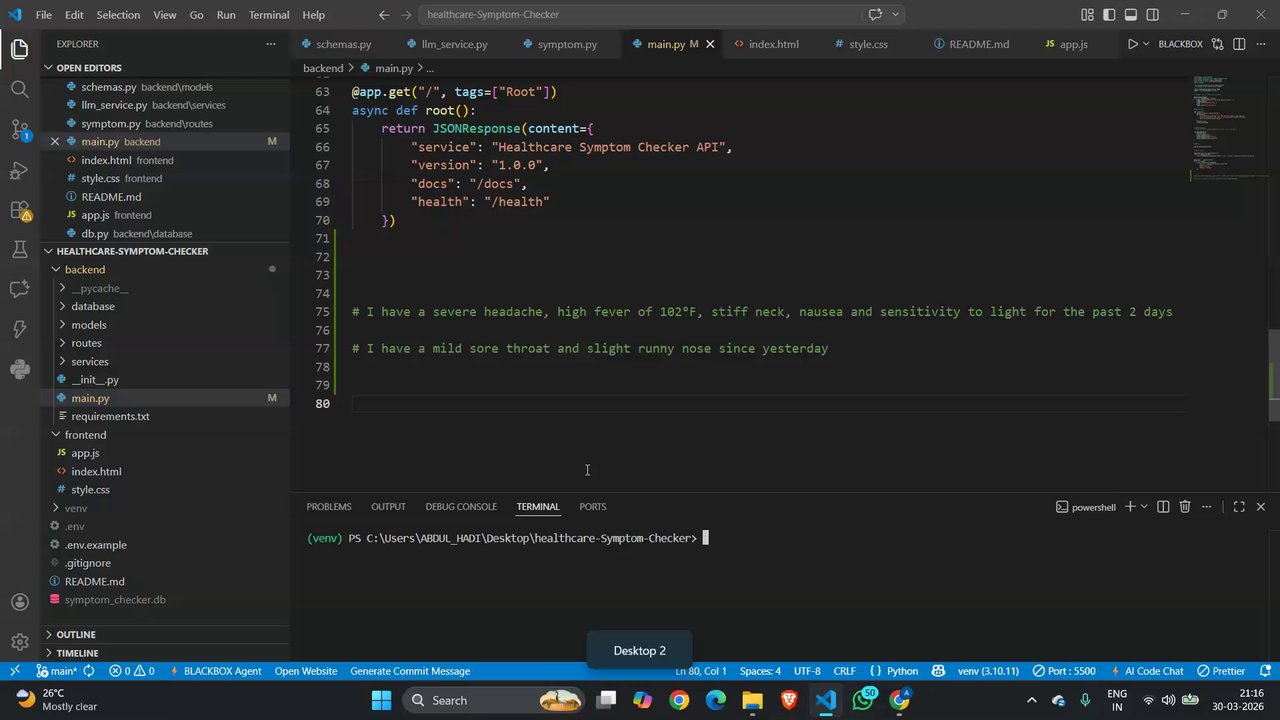
Task: Expand the OUTLINE section
Action: [x=76, y=634]
